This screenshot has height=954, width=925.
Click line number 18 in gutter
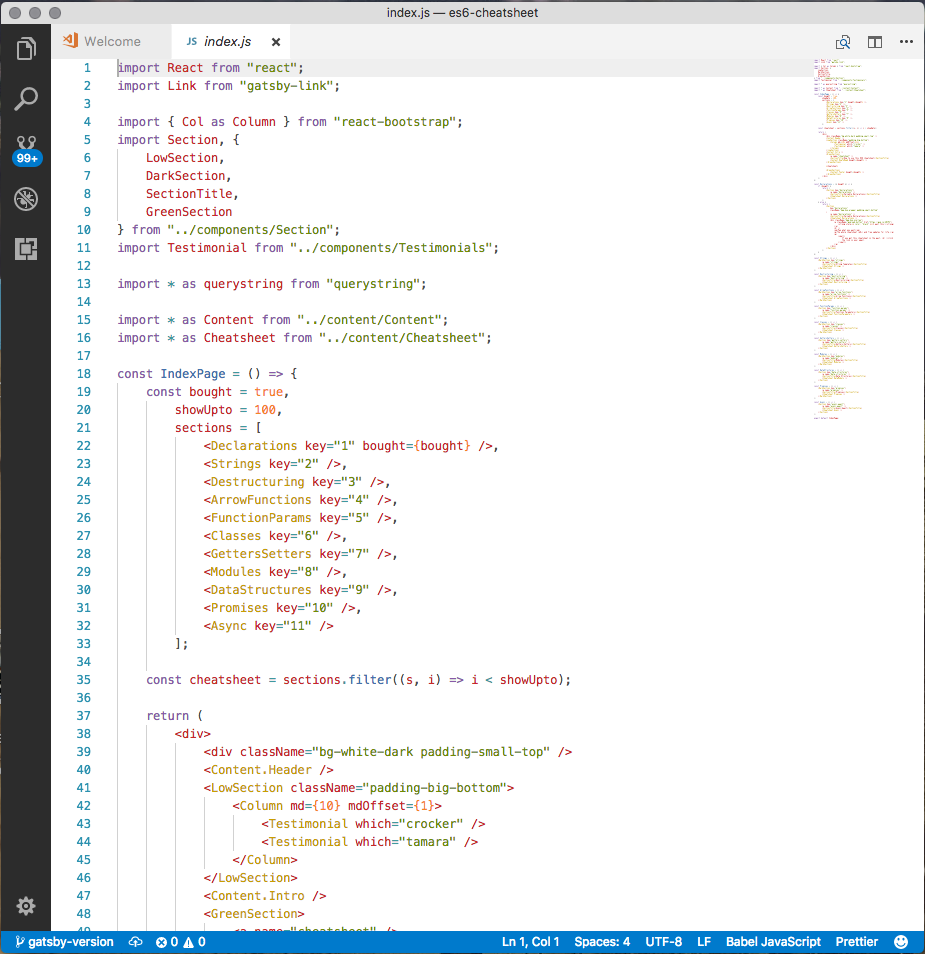click(84, 374)
